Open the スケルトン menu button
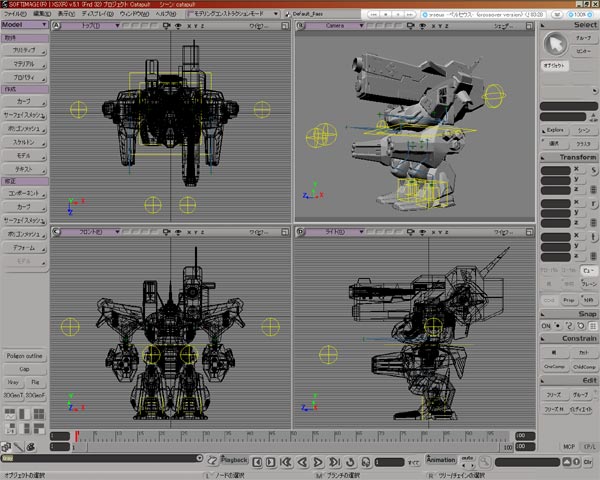600x480 pixels. tap(24, 142)
